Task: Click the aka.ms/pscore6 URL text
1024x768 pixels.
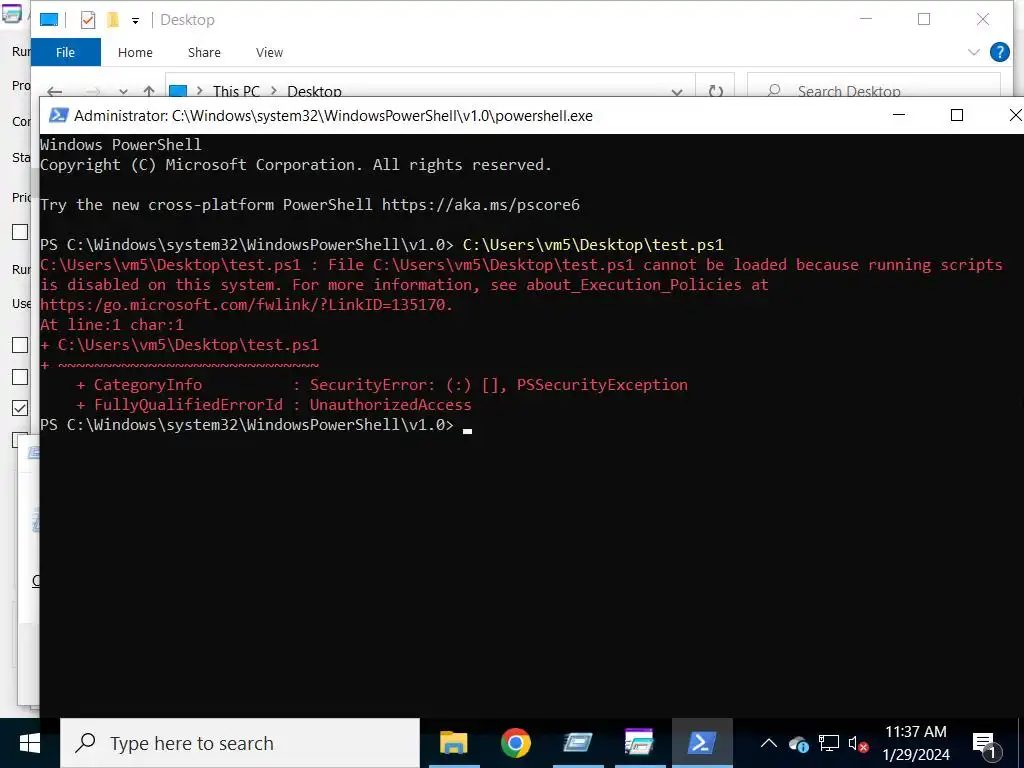Action: (x=481, y=204)
